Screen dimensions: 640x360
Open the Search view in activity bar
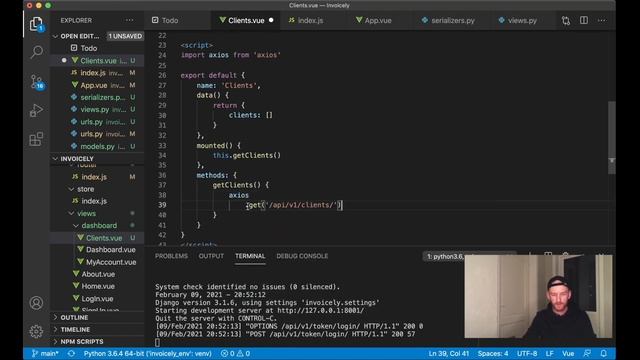coord(36,52)
